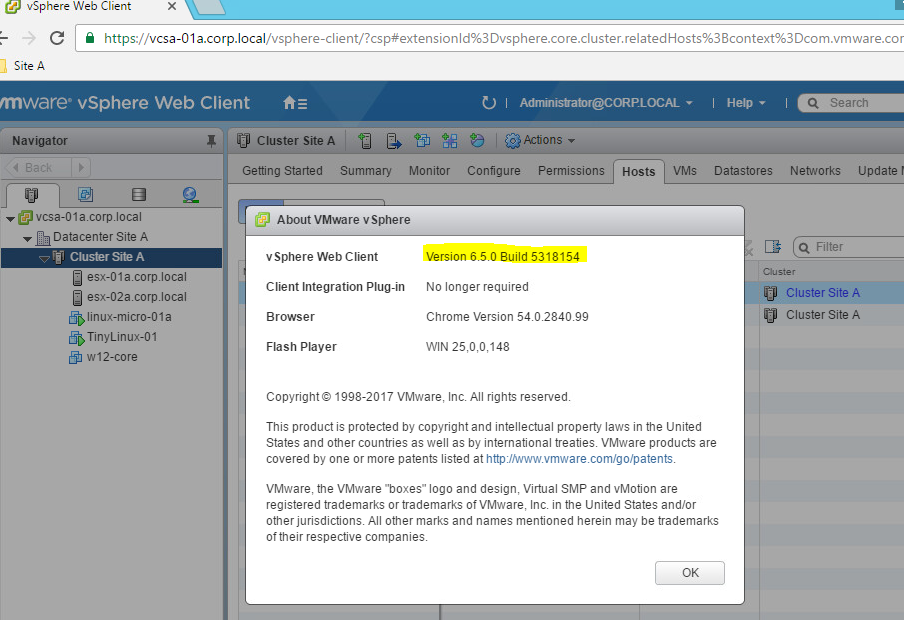Select host esx-01a.corp.local in the tree
Image resolution: width=904 pixels, height=620 pixels.
[137, 277]
